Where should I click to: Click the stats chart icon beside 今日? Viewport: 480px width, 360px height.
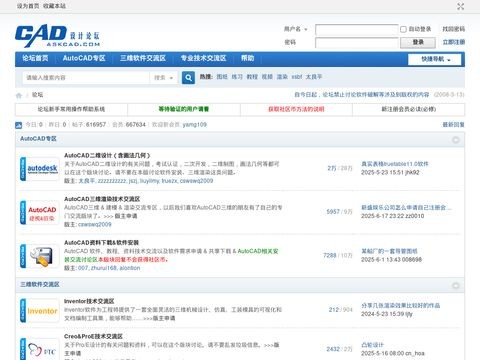18,125
